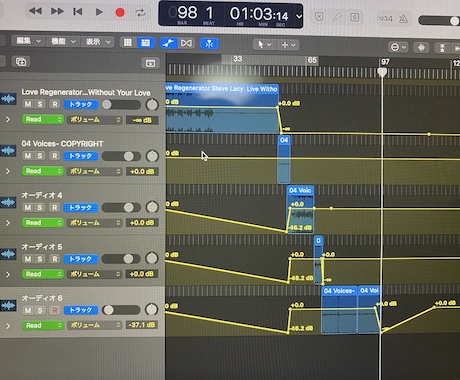Image resolution: width=460 pixels, height=380 pixels.
Task: Record-enable the Love Regenerator track
Action: (55, 104)
